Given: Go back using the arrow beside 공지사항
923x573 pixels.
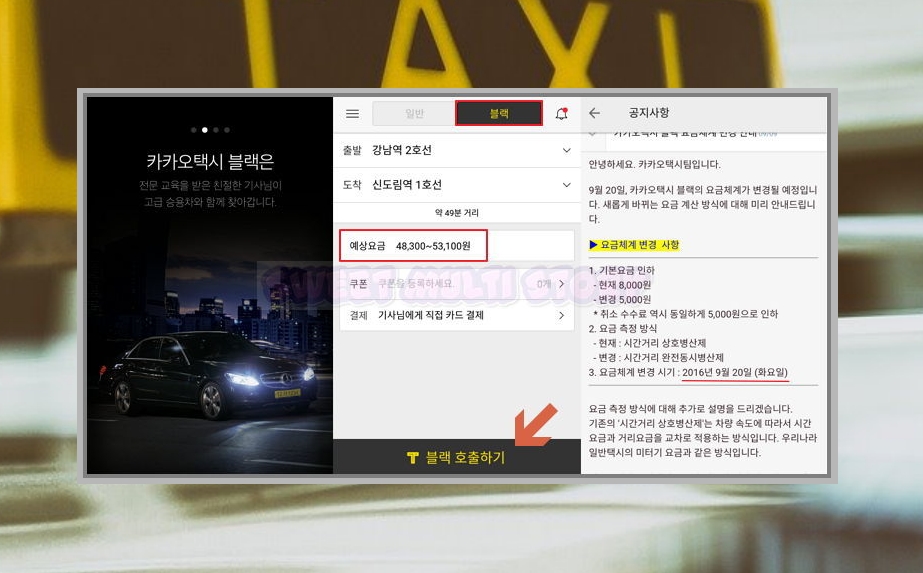Looking at the screenshot, I should (x=595, y=113).
